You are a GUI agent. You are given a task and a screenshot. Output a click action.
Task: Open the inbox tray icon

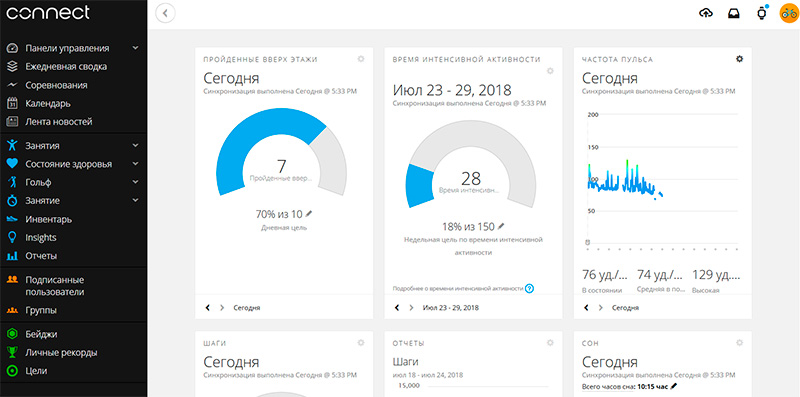coord(734,14)
